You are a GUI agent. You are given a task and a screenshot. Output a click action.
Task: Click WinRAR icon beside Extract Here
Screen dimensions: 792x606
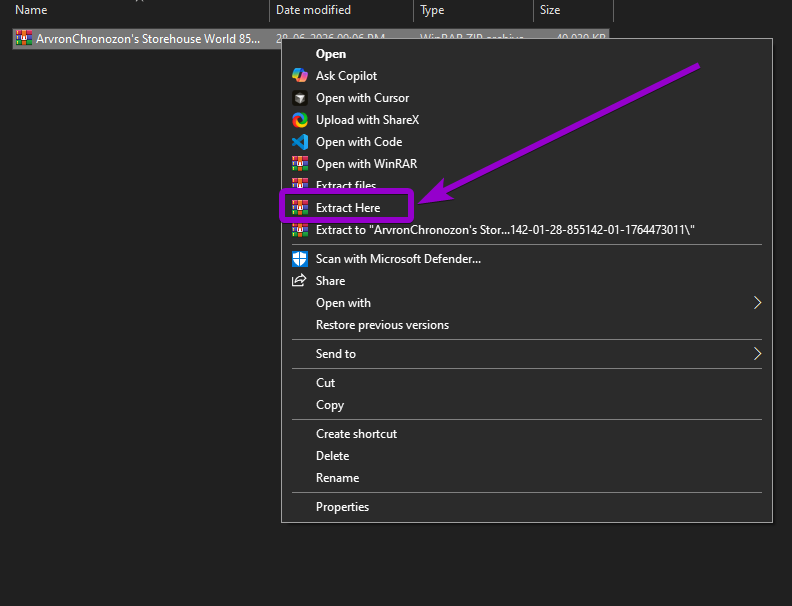click(x=300, y=208)
